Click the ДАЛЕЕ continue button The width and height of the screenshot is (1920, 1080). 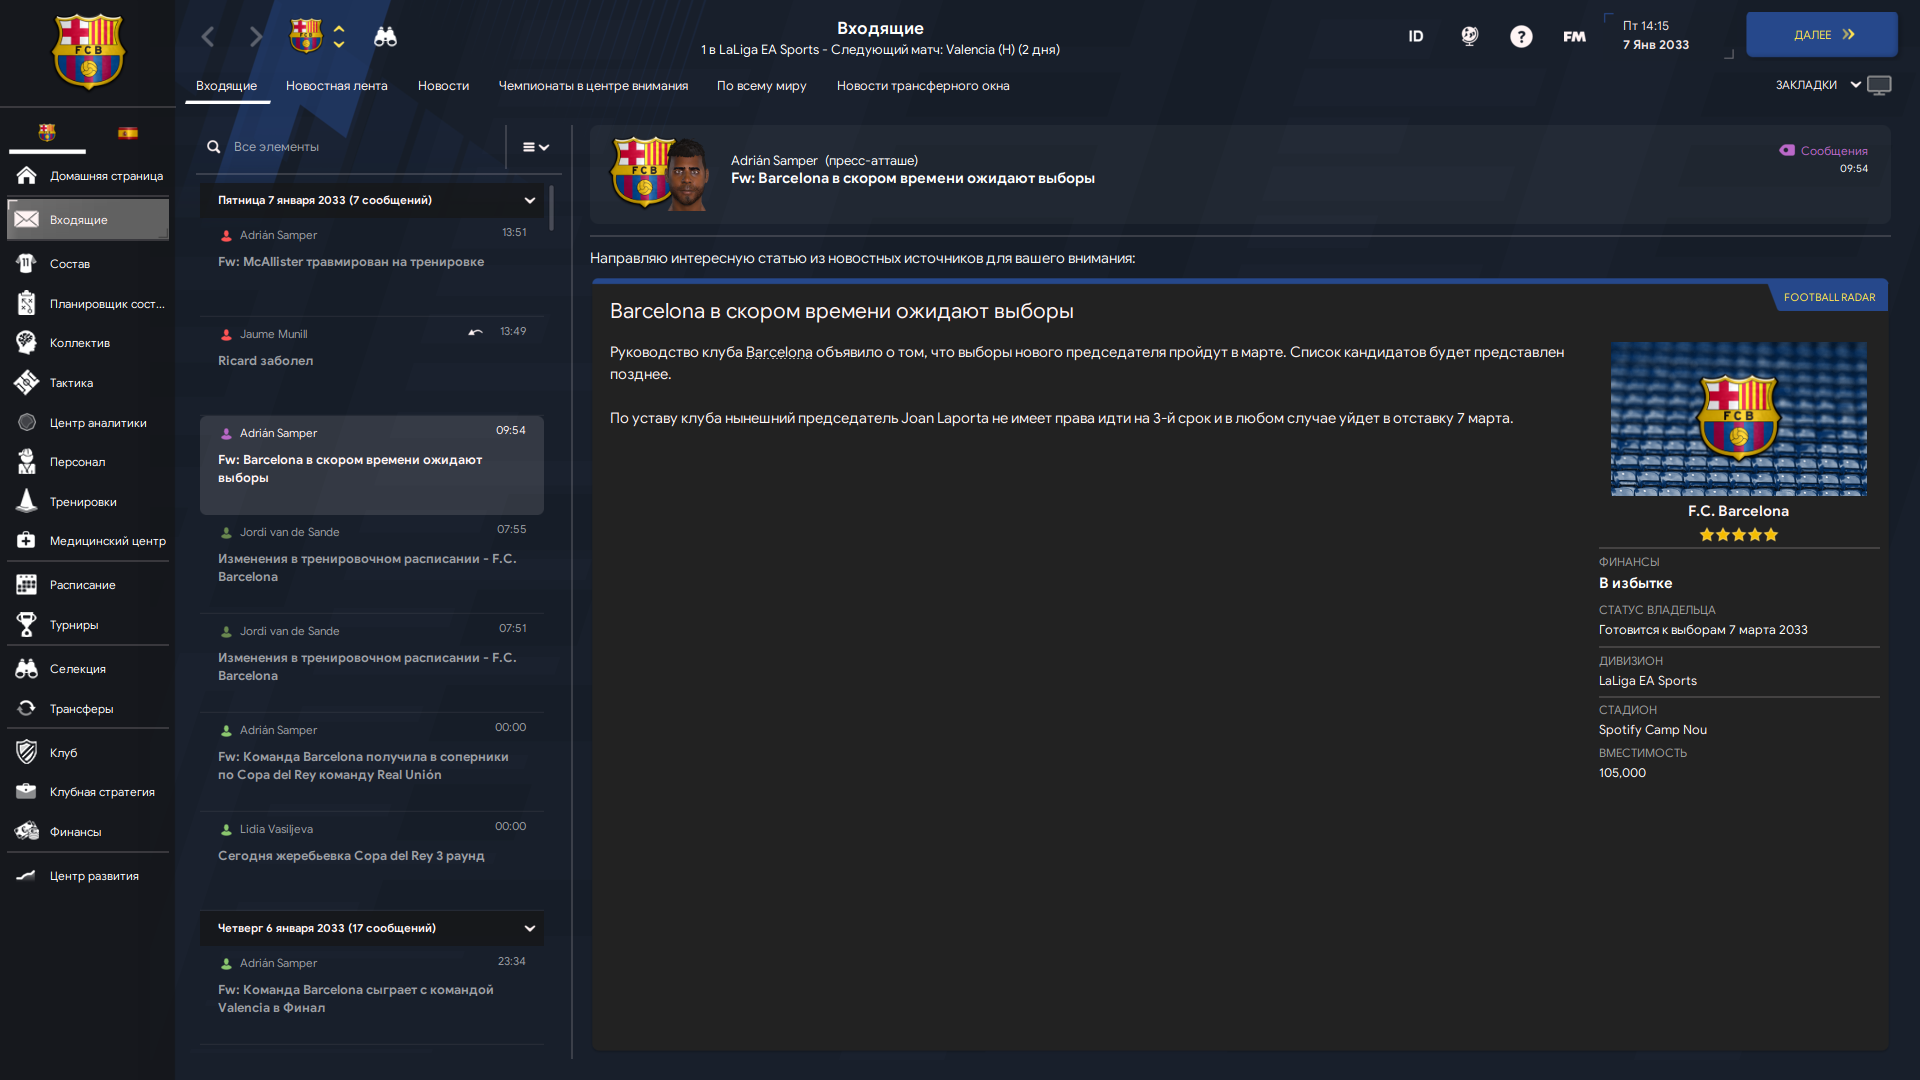click(1822, 34)
